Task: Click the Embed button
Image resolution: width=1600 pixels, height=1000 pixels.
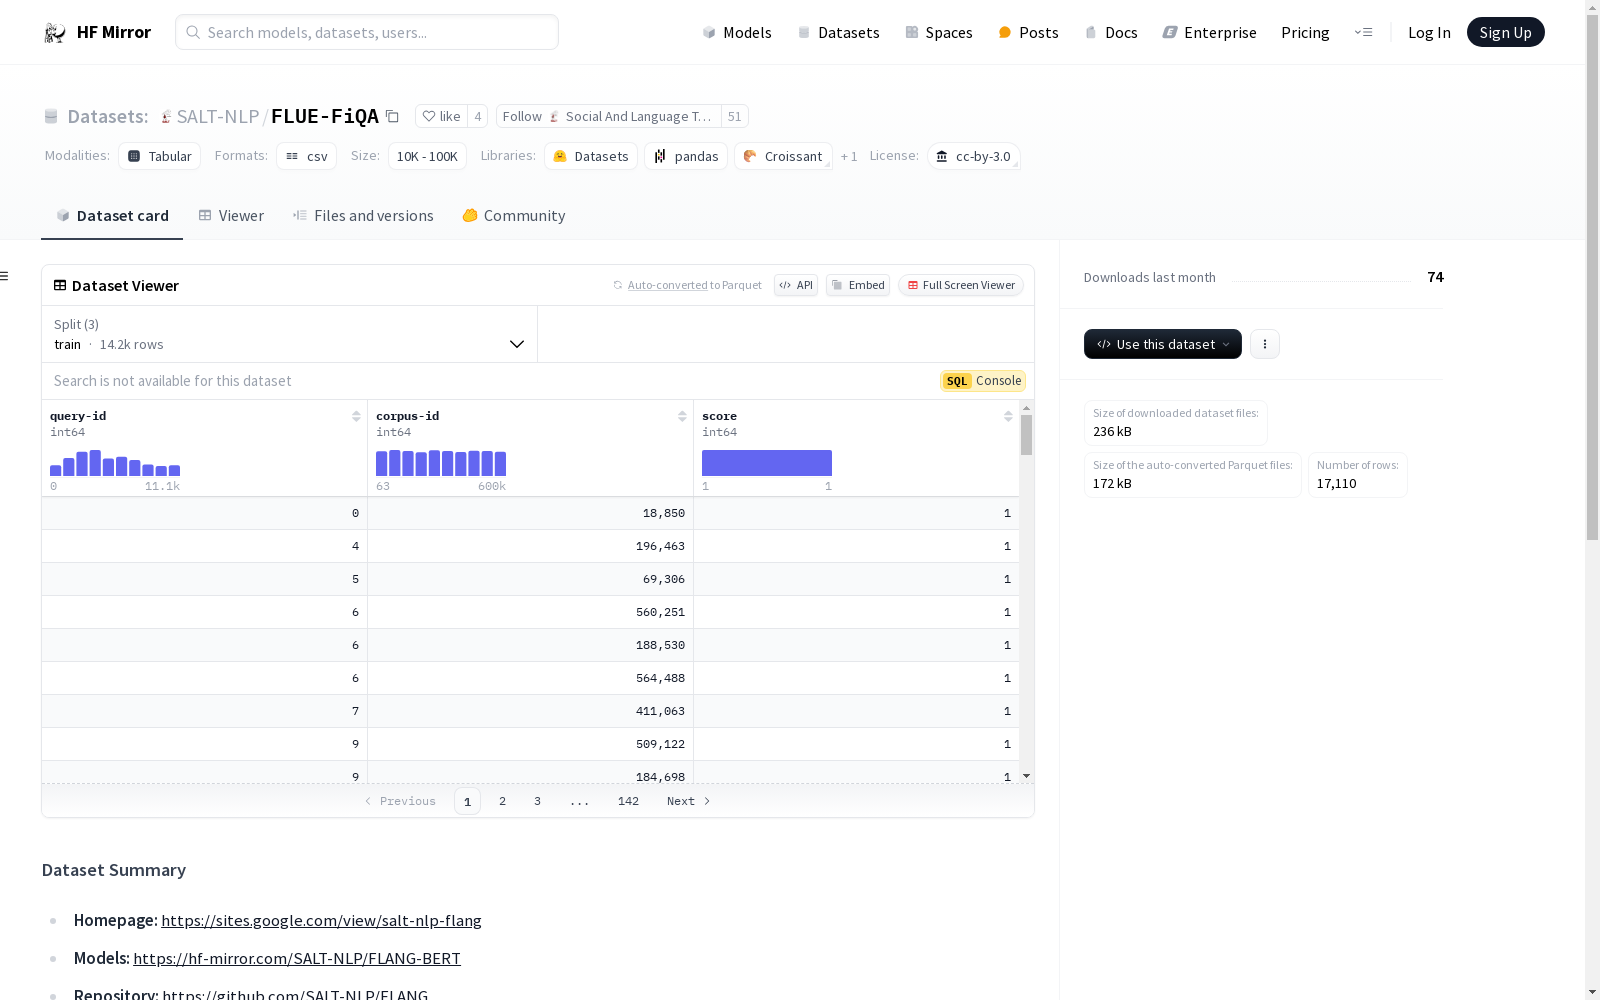Action: pyautogui.click(x=858, y=285)
